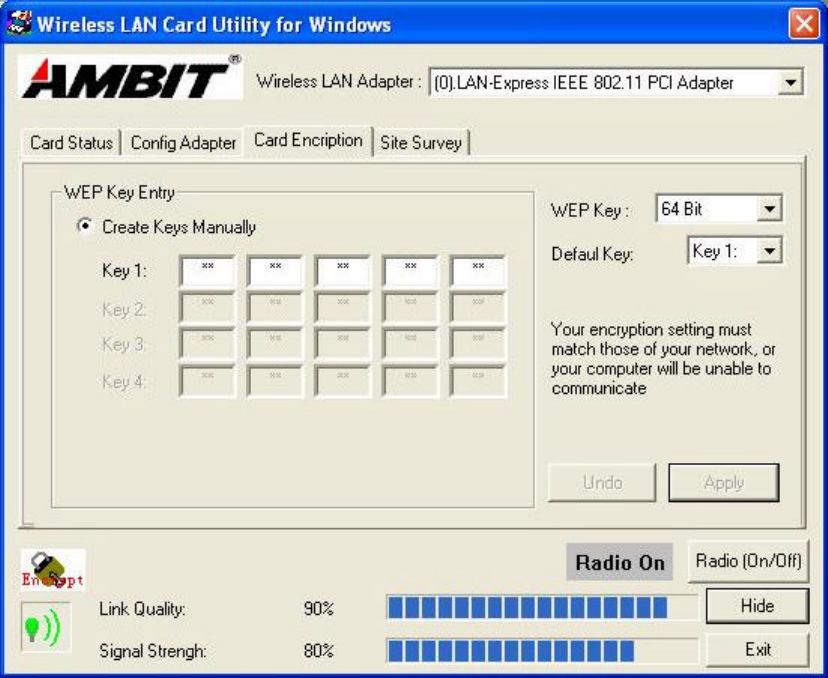Click the fourth Key 1 input field

point(410,271)
